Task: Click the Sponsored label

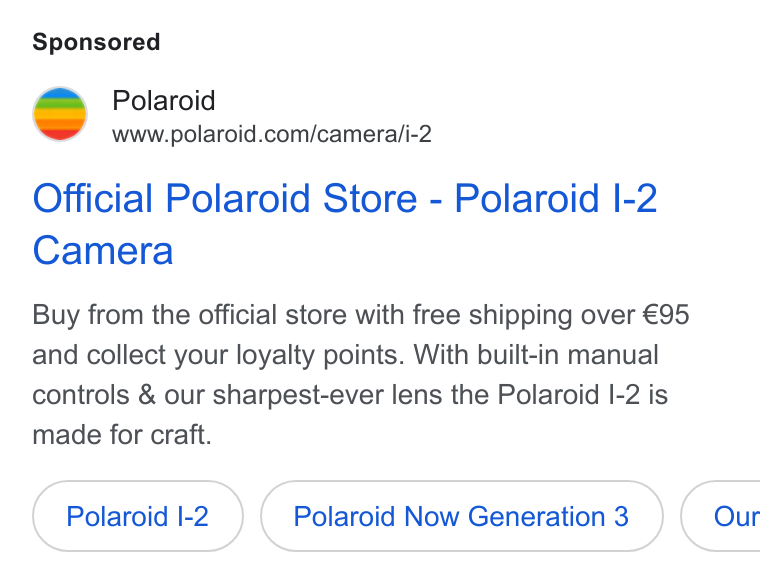Action: tap(96, 42)
